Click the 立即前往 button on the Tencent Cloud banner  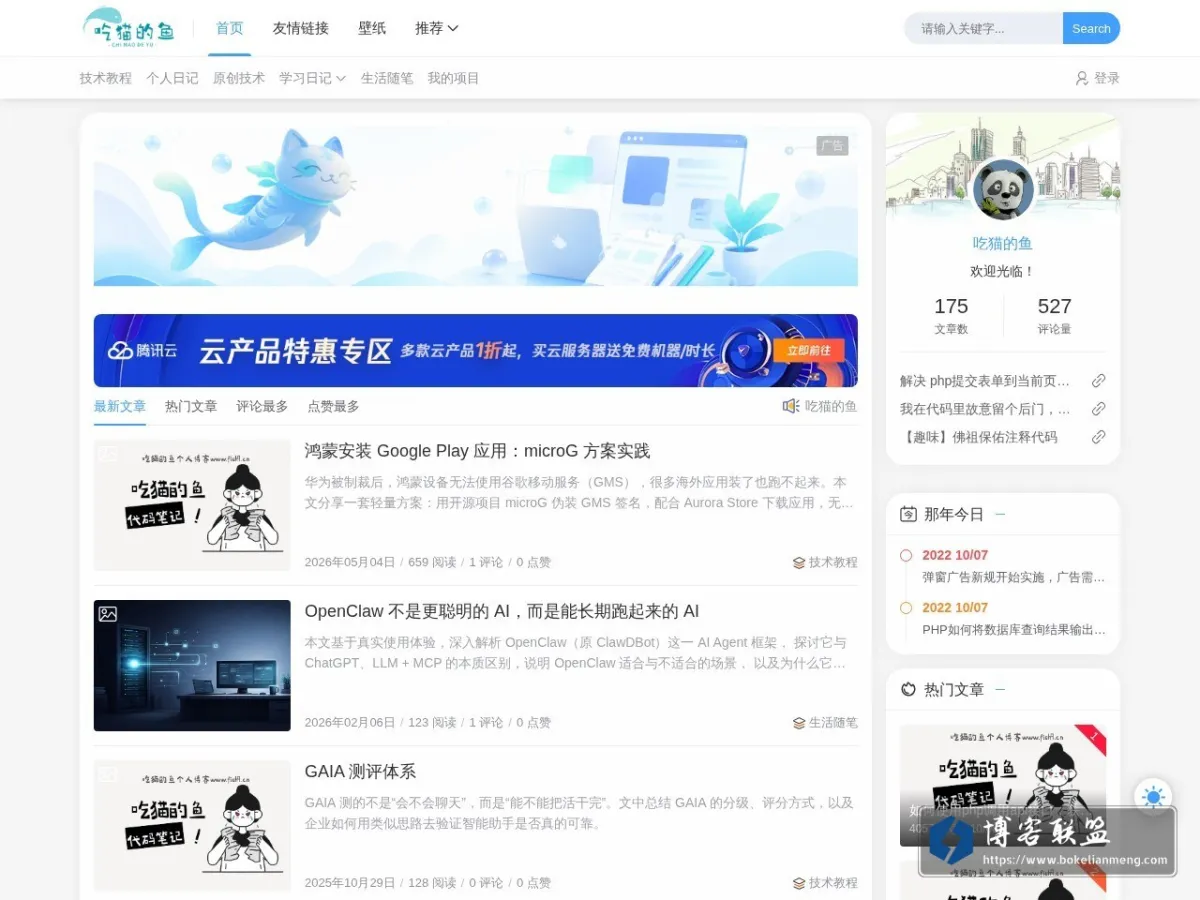pos(808,350)
